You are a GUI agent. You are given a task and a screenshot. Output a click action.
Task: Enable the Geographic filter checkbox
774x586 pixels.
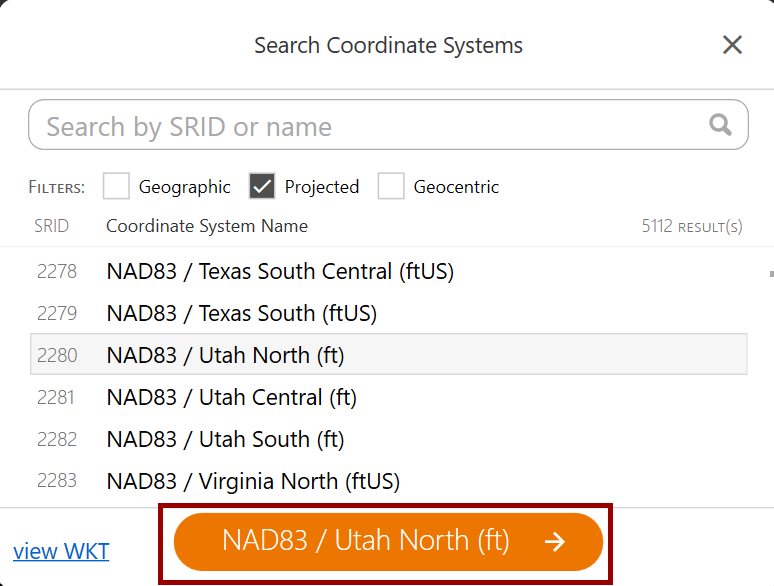[x=116, y=186]
